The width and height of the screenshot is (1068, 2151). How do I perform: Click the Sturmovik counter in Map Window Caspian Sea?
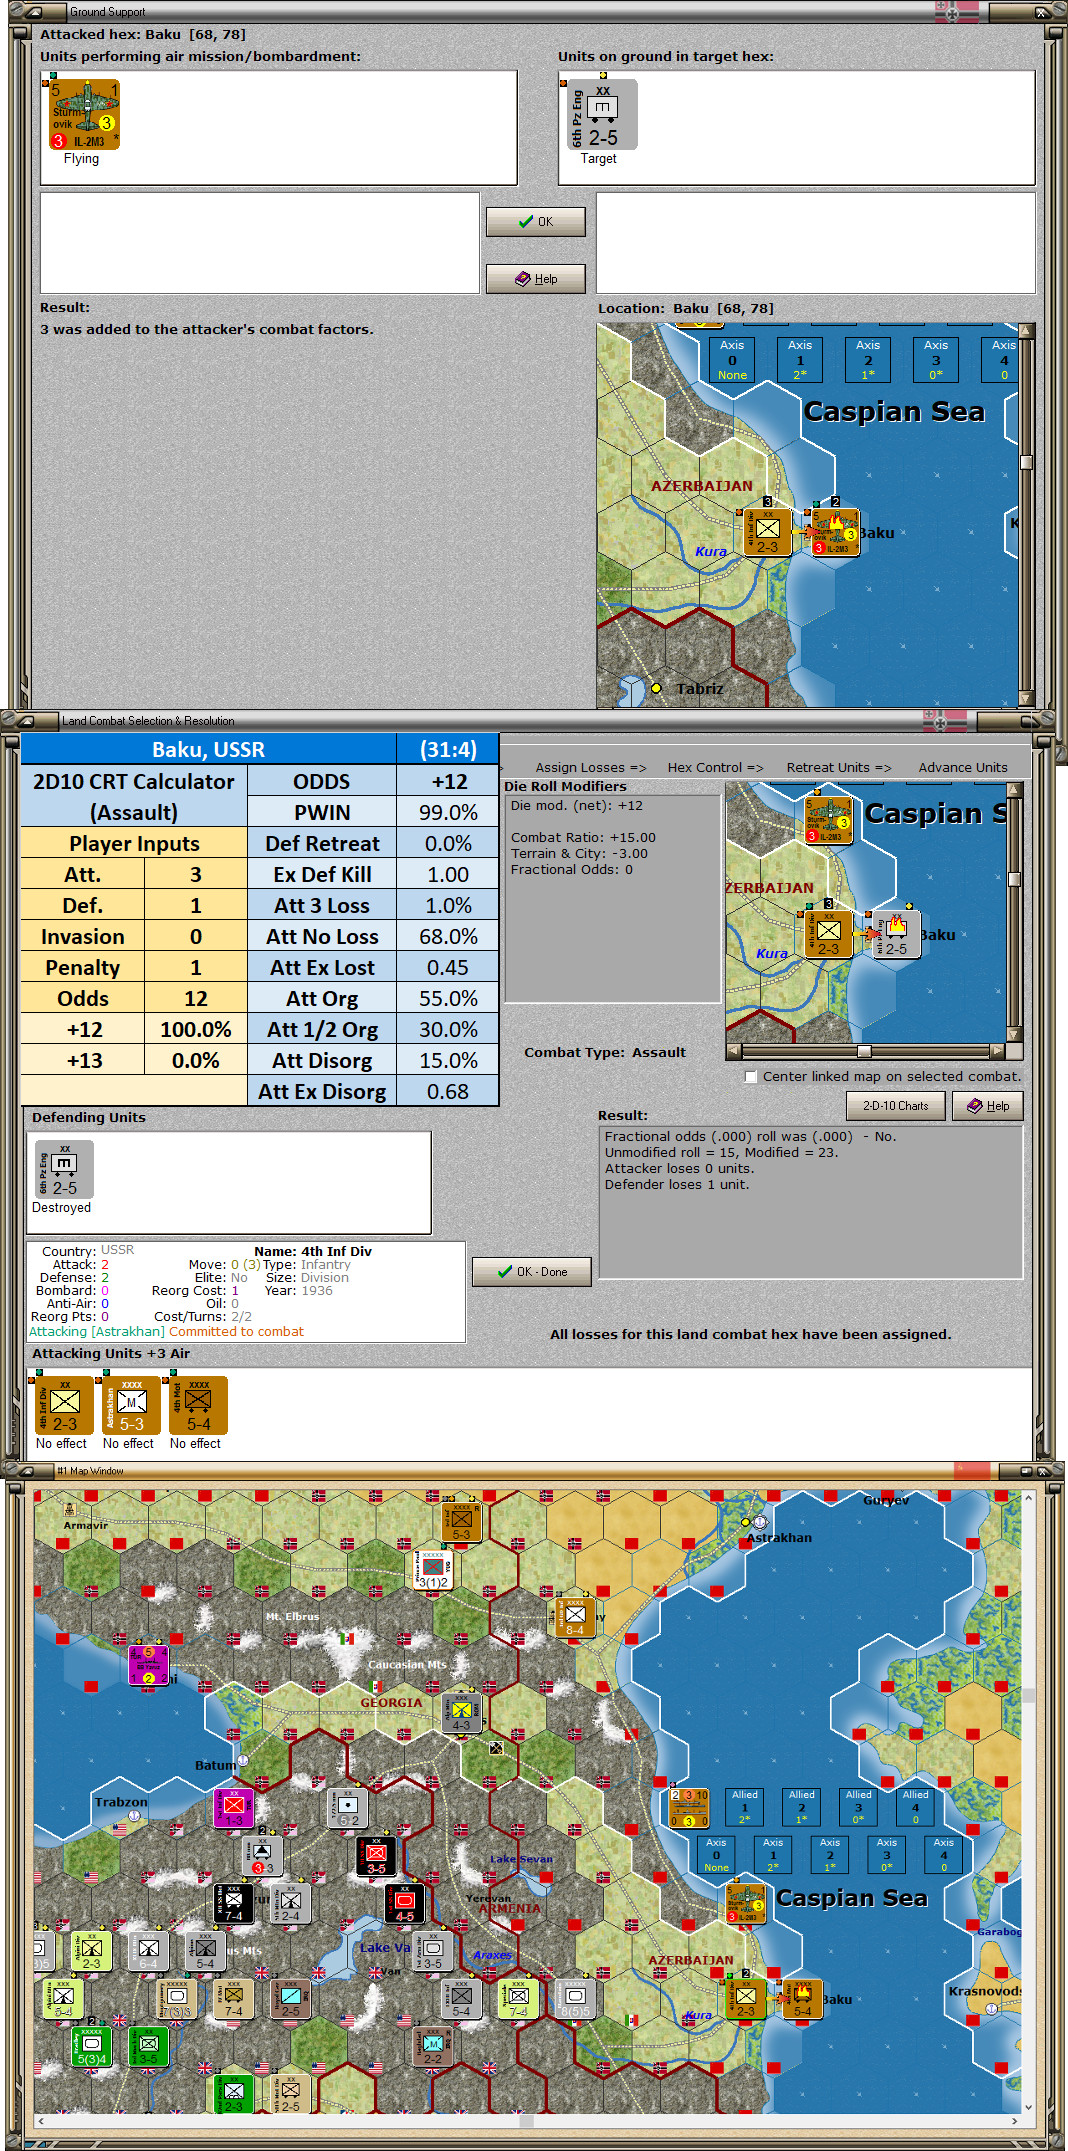pos(745,1903)
